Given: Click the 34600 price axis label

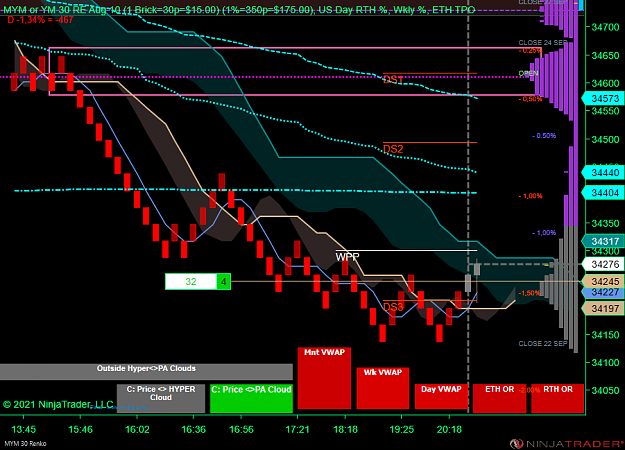Looking at the screenshot, I should pos(605,83).
